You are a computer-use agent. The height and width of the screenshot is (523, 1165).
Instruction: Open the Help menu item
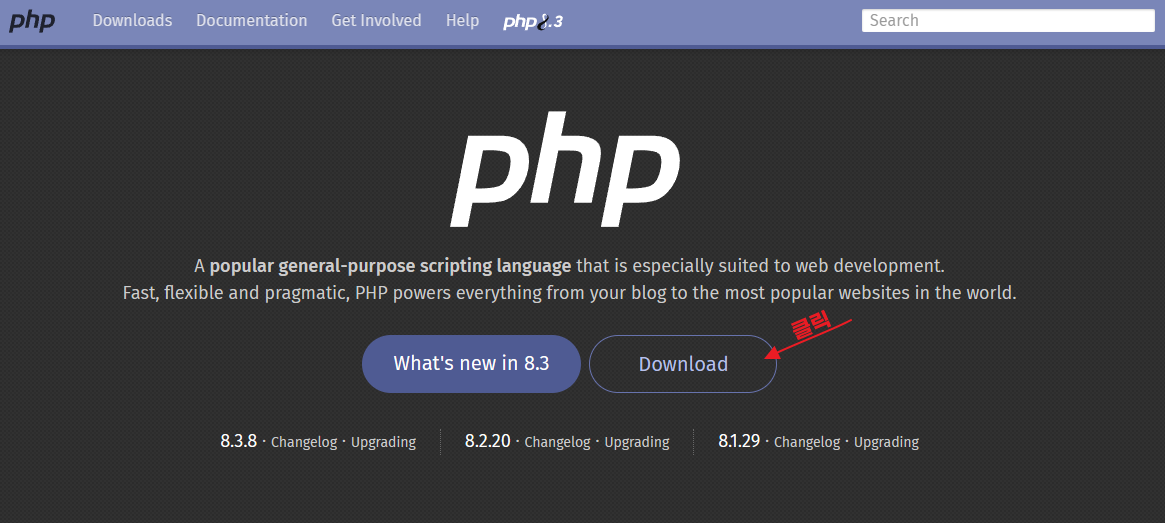click(462, 21)
